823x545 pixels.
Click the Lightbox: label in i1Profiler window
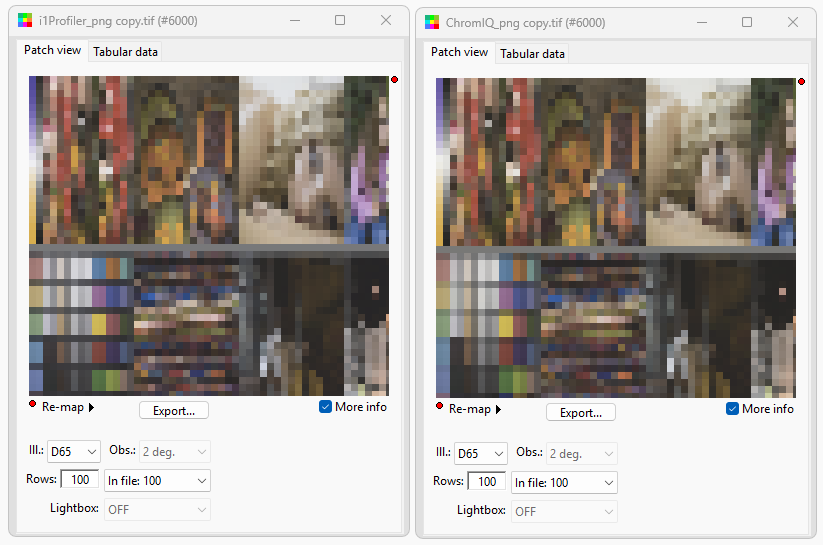(x=74, y=508)
